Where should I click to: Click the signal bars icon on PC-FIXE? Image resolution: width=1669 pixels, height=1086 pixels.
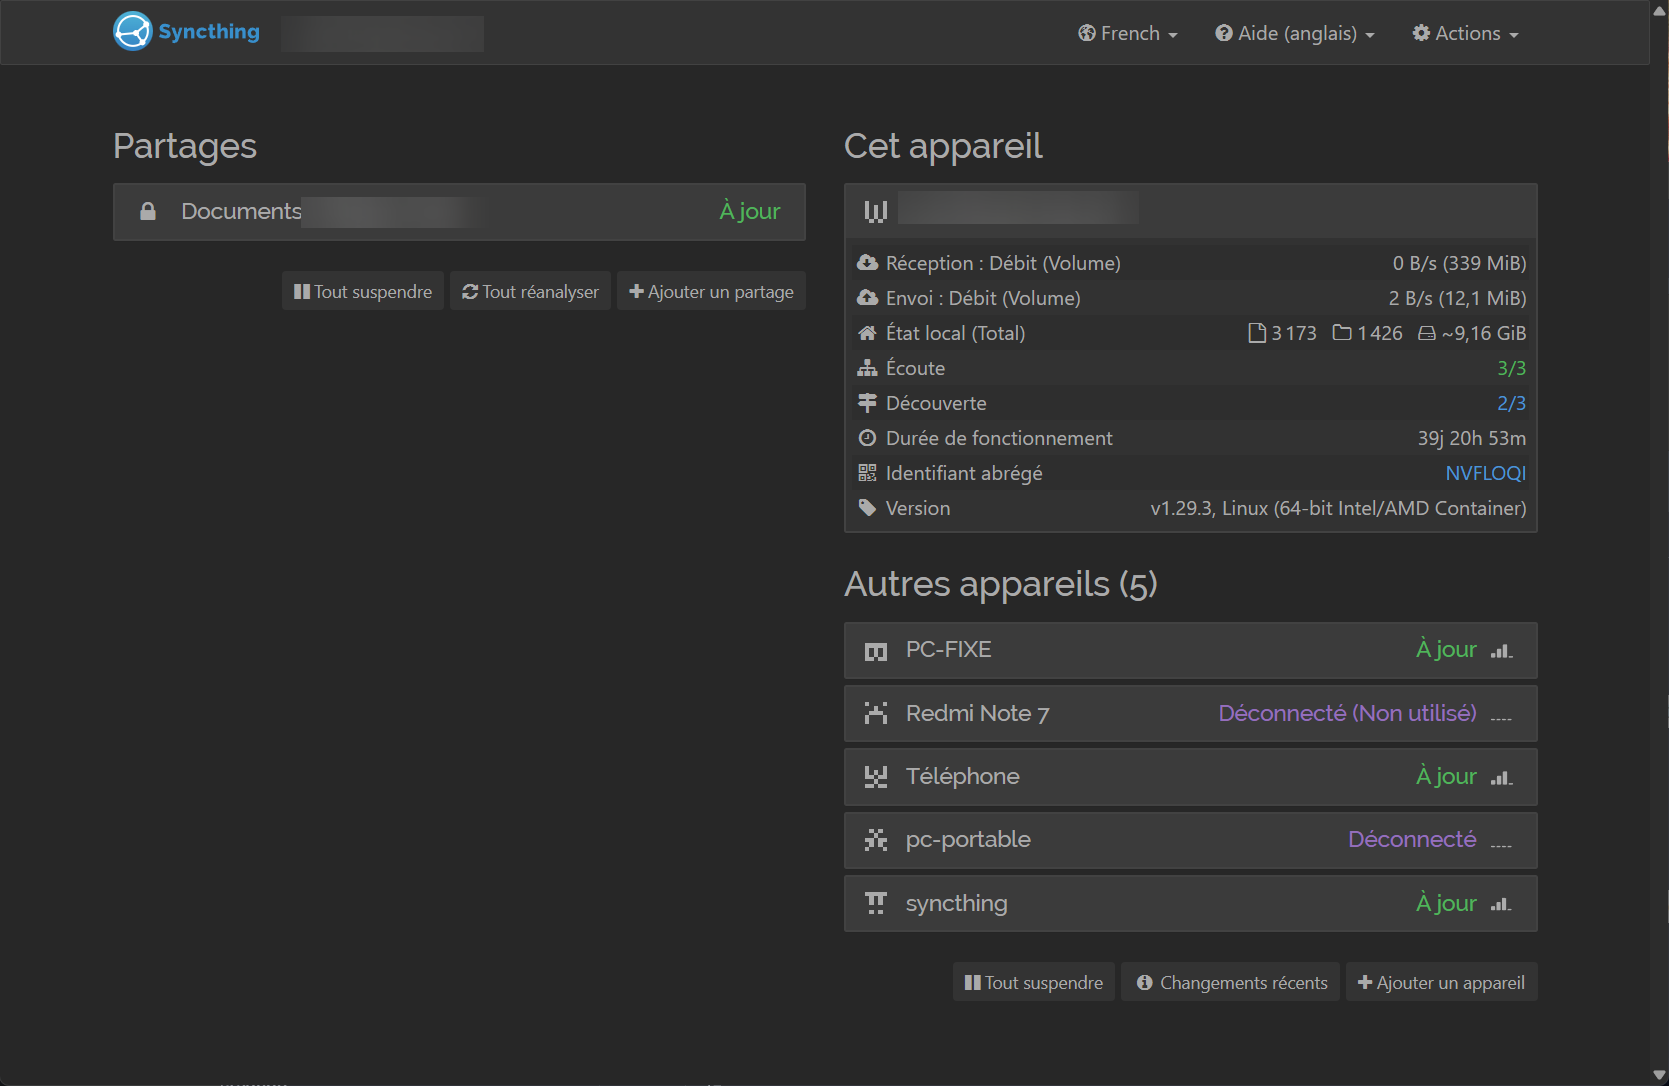(1500, 651)
